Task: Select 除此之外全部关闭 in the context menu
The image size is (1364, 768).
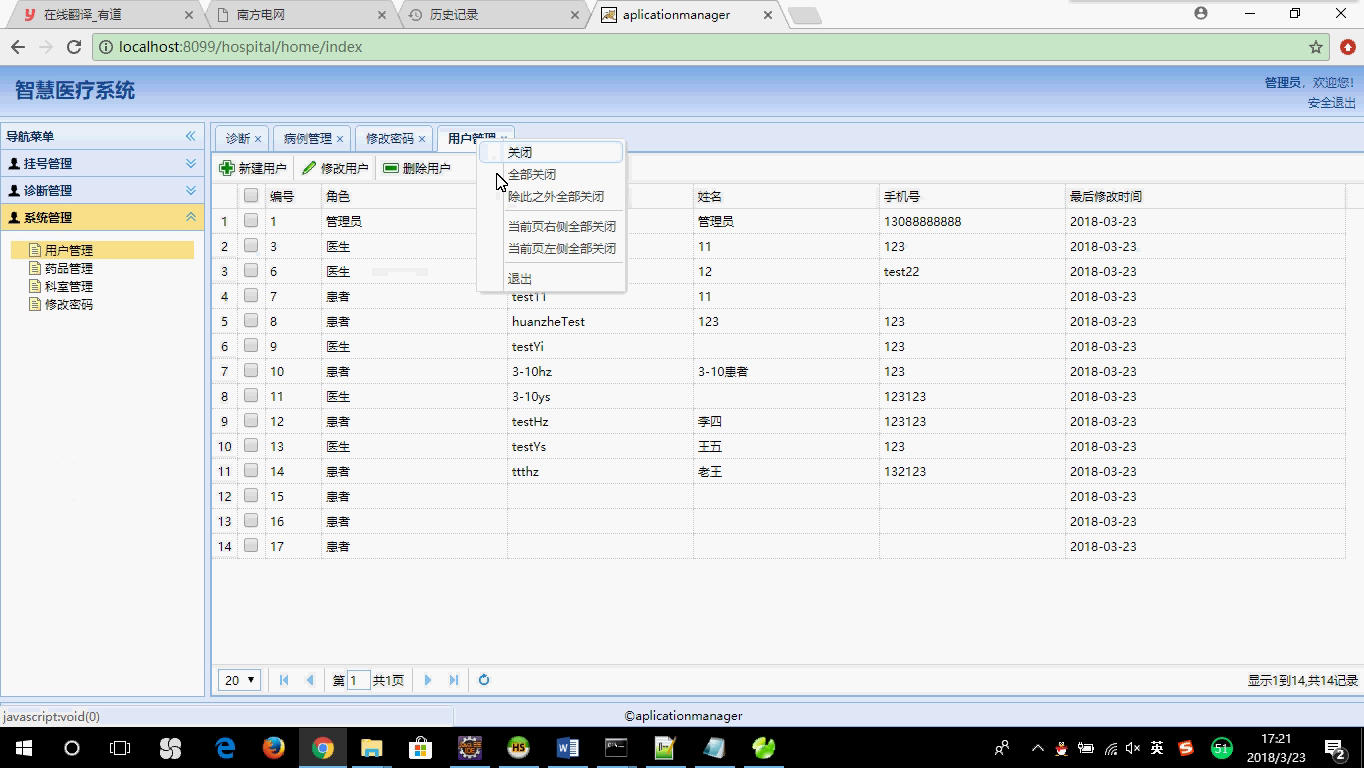Action: [x=551, y=196]
